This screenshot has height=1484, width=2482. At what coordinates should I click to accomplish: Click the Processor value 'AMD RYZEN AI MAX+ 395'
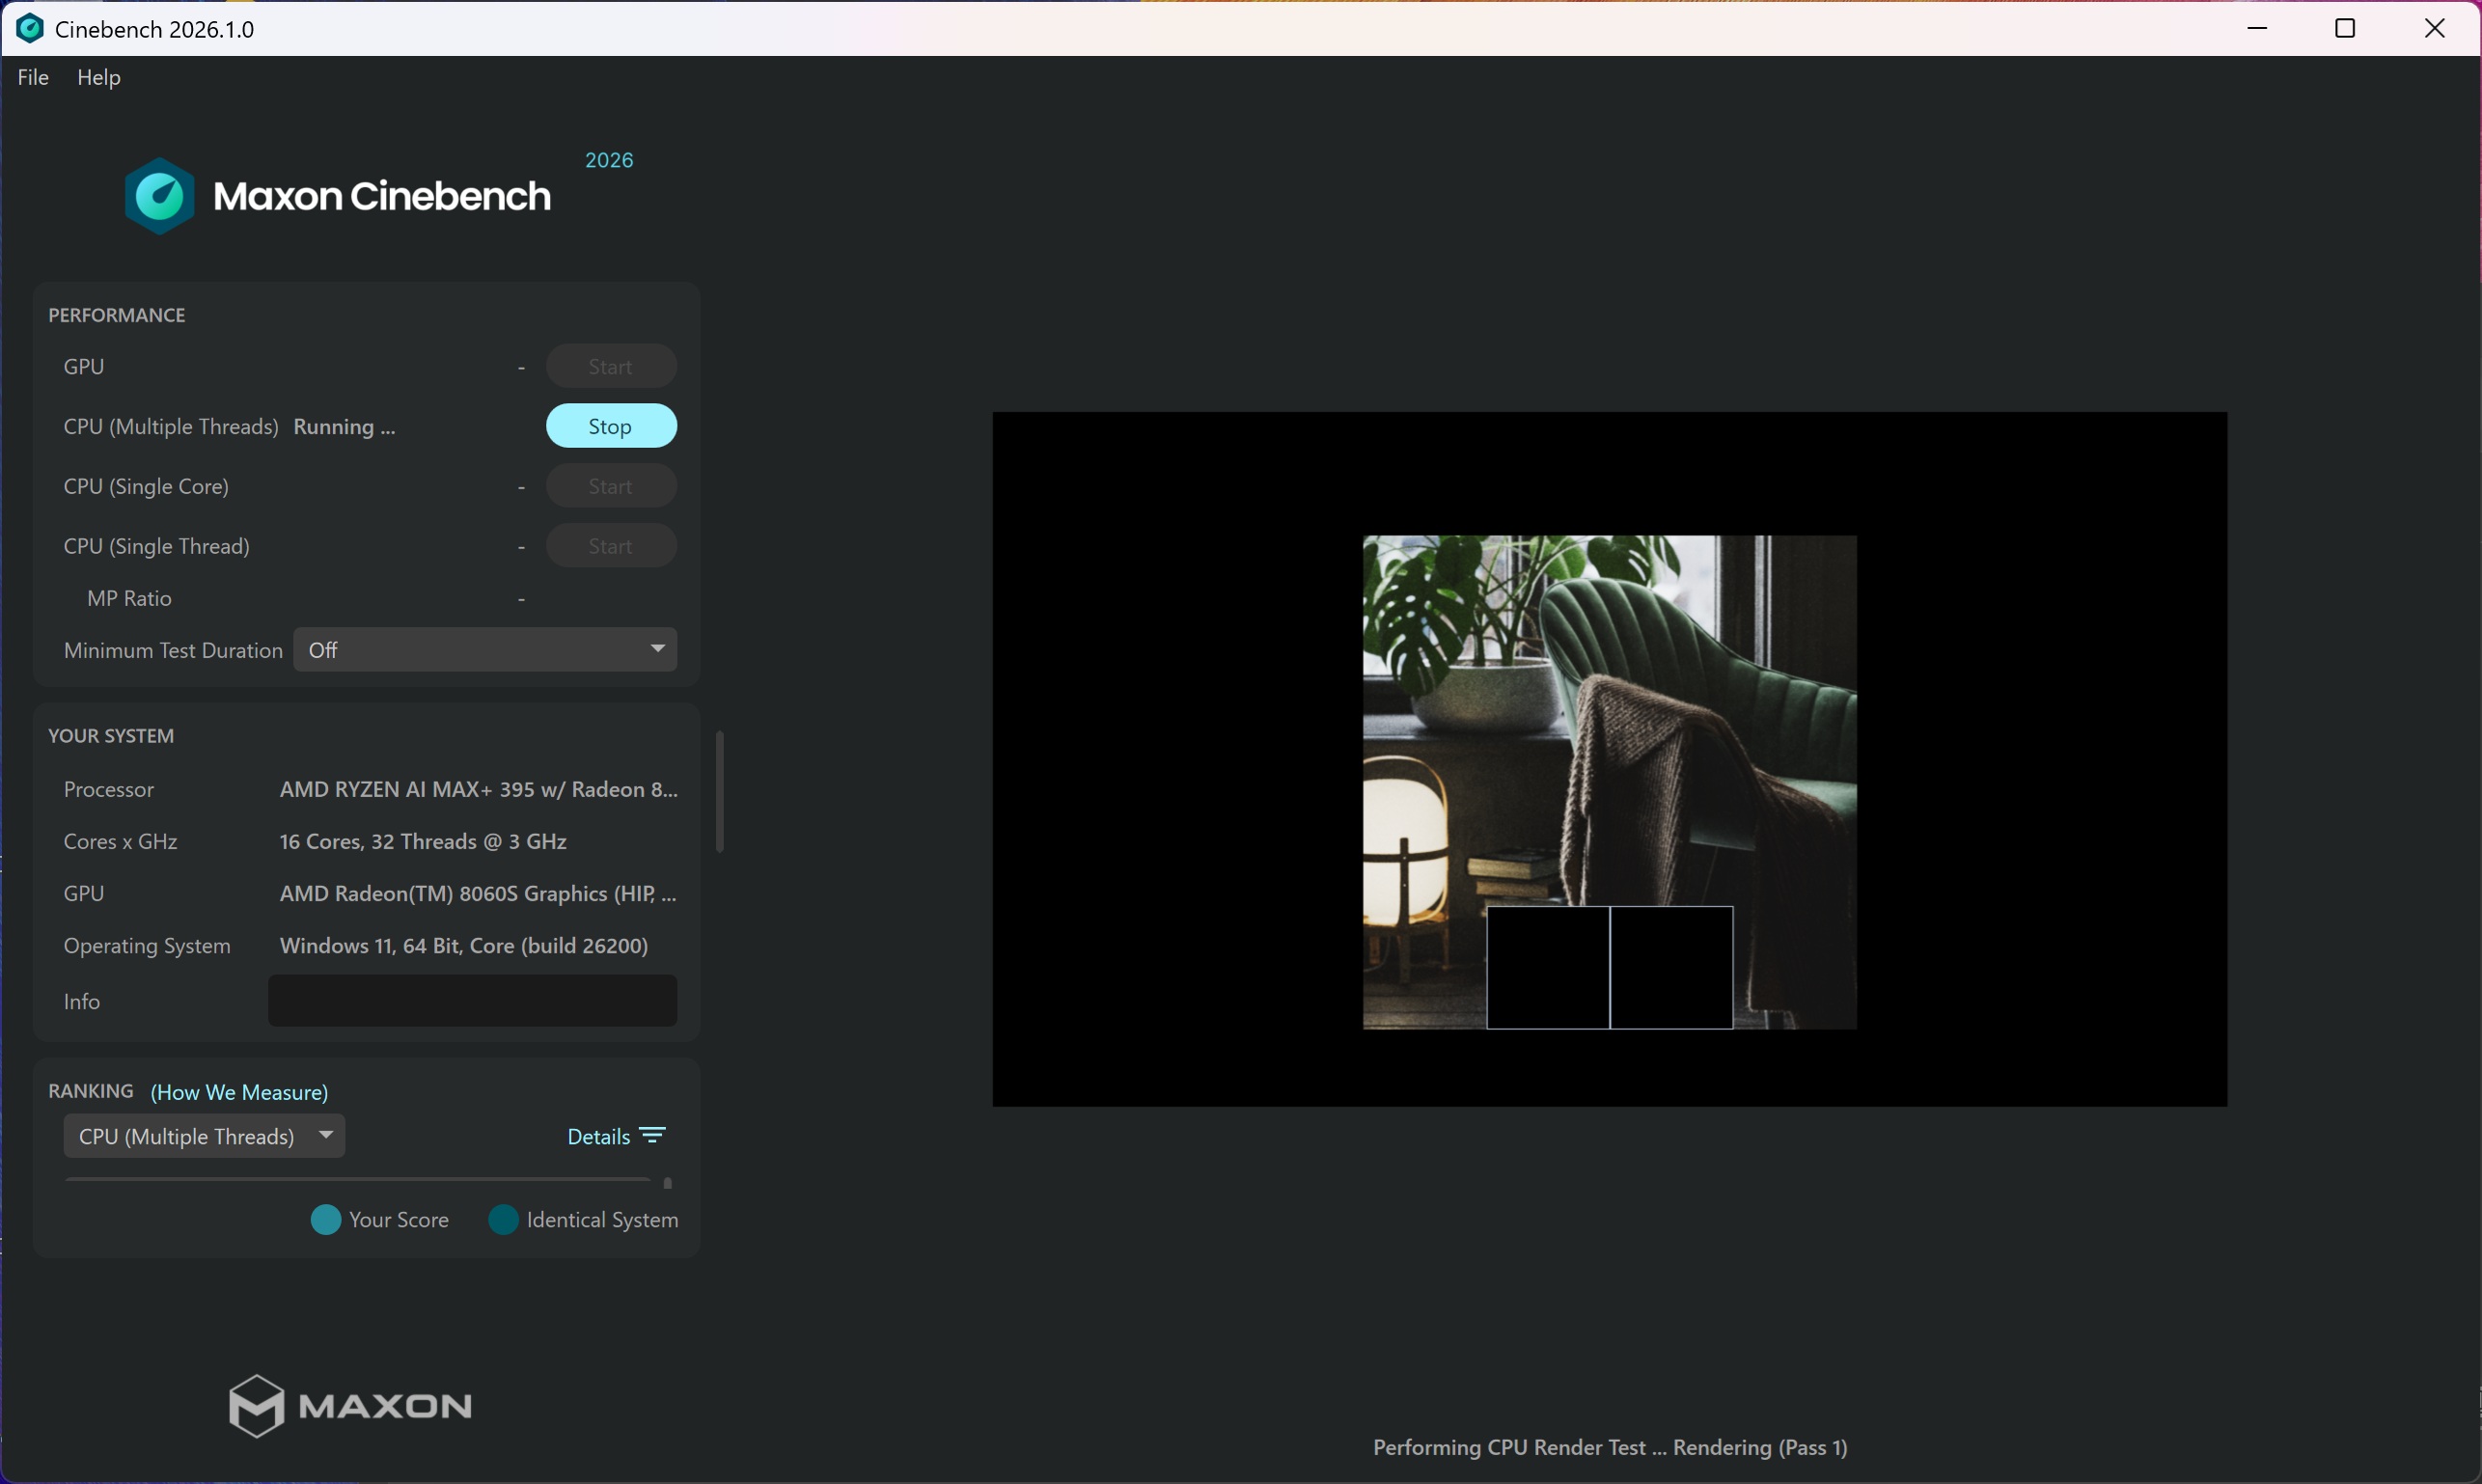click(478, 790)
